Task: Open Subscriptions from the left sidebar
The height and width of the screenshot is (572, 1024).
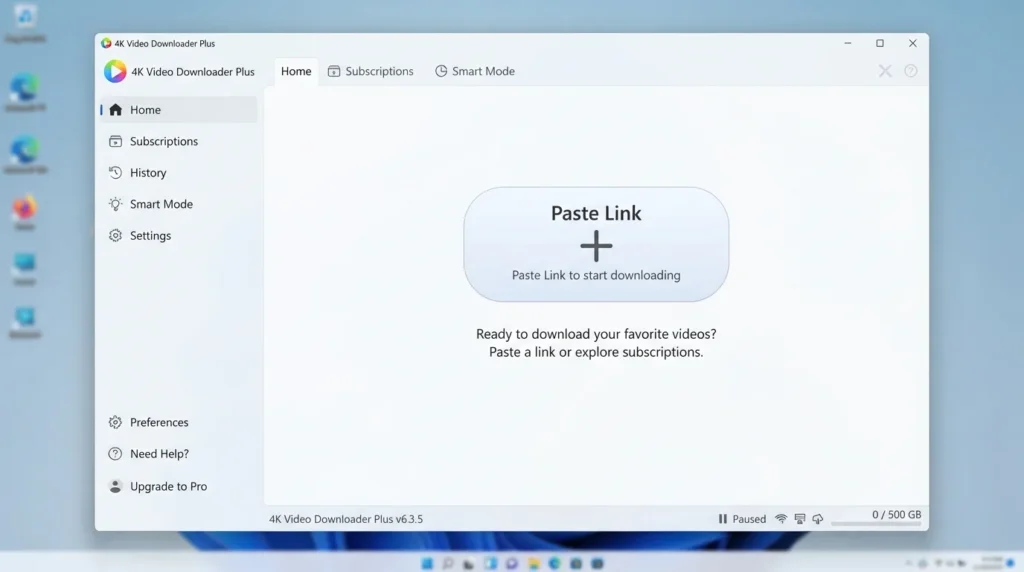Action: [x=179, y=141]
